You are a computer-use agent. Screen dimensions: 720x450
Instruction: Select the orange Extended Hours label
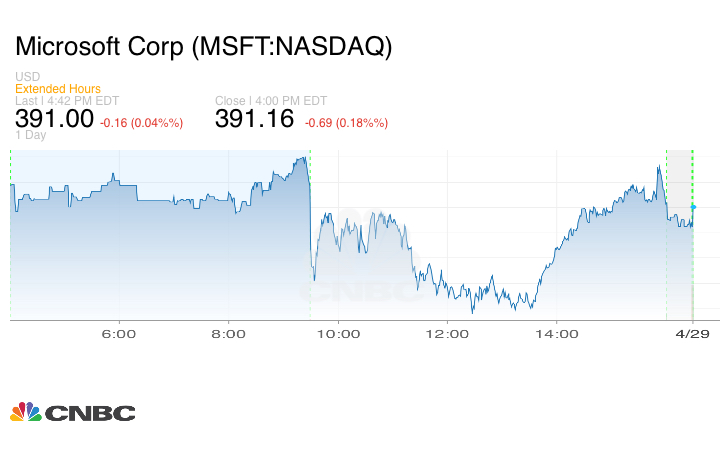(57, 89)
